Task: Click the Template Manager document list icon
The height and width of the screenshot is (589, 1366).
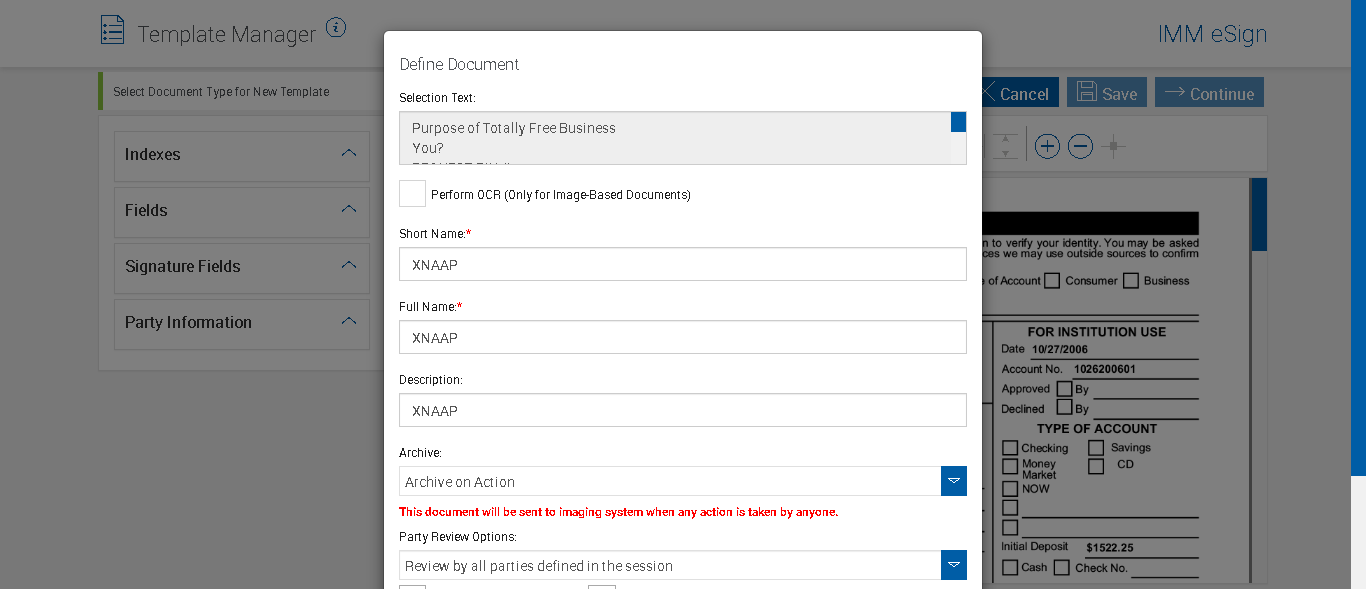Action: (113, 30)
